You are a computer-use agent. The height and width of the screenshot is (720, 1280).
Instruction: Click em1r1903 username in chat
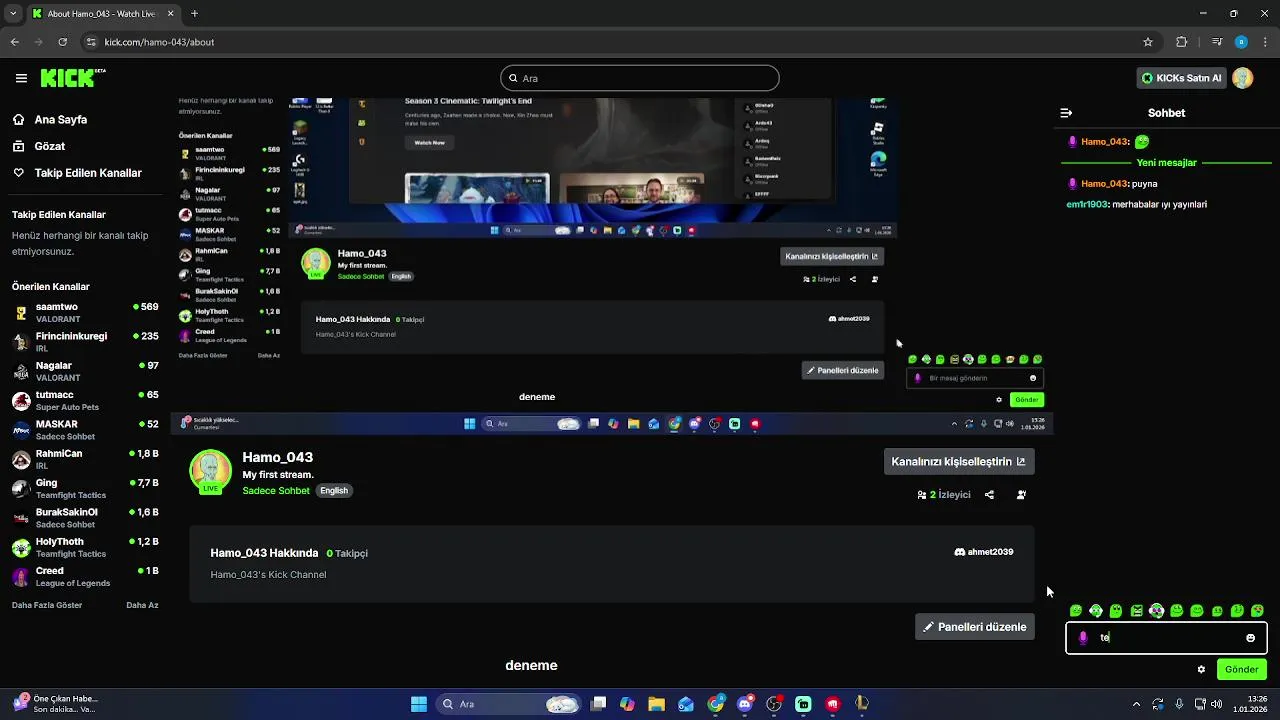(x=1087, y=204)
